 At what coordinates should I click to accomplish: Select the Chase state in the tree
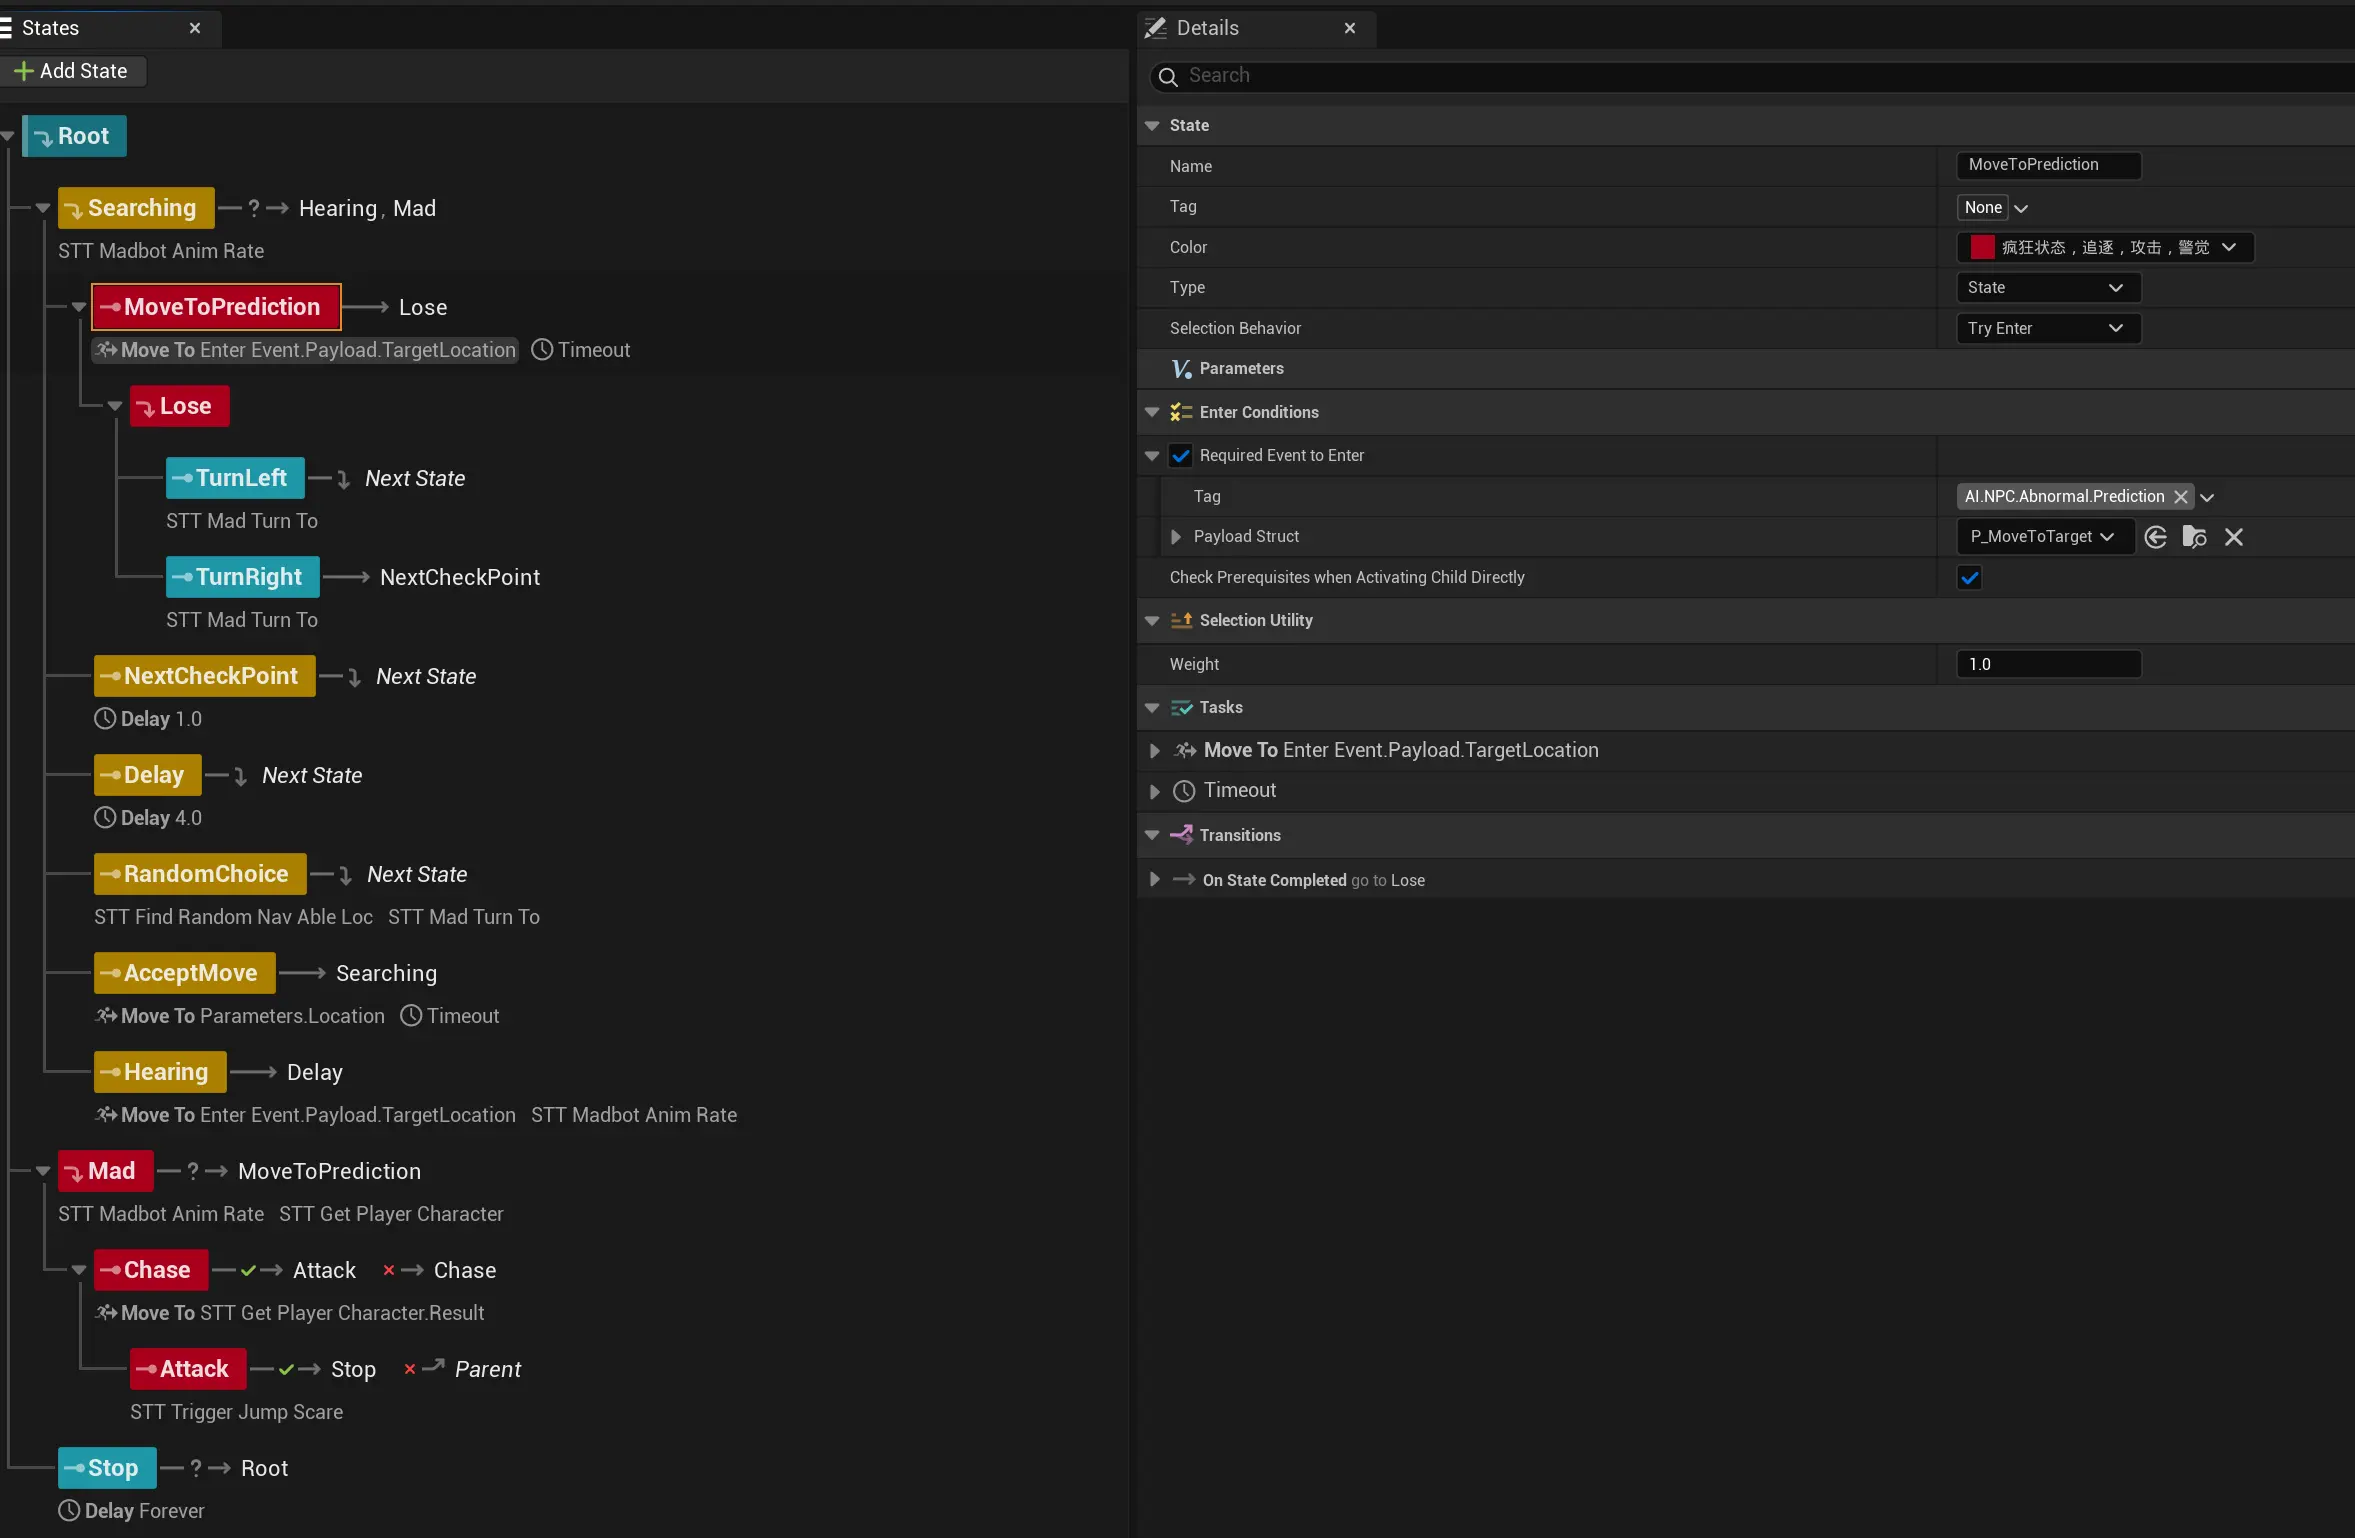click(152, 1270)
